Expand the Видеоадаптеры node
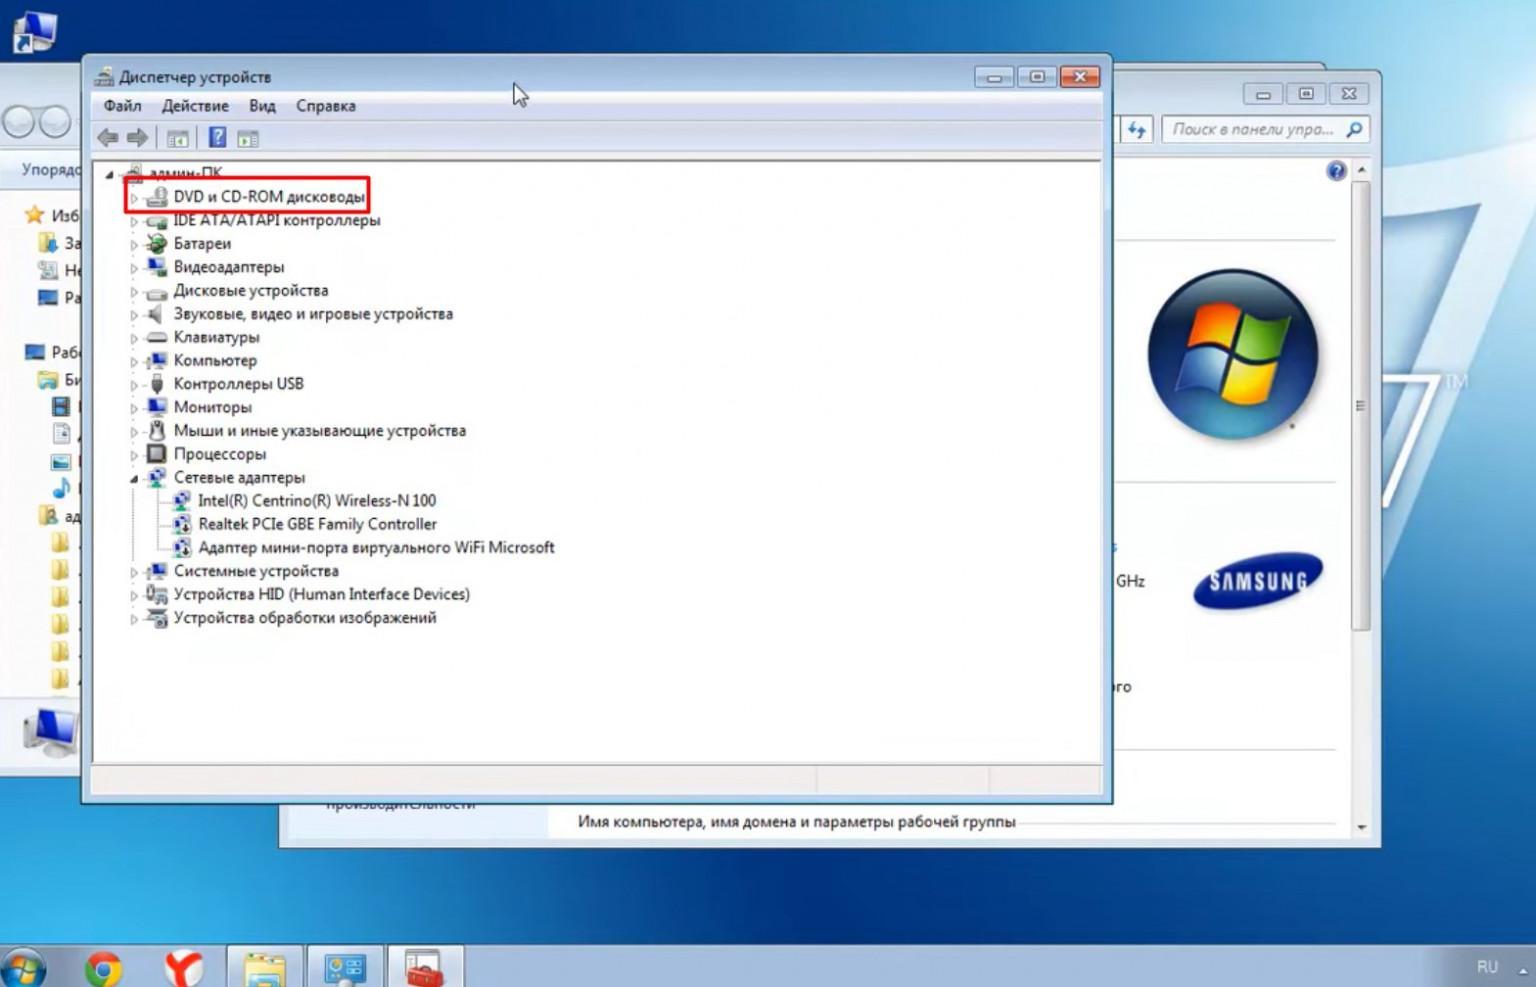Image resolution: width=1536 pixels, height=987 pixels. click(134, 268)
